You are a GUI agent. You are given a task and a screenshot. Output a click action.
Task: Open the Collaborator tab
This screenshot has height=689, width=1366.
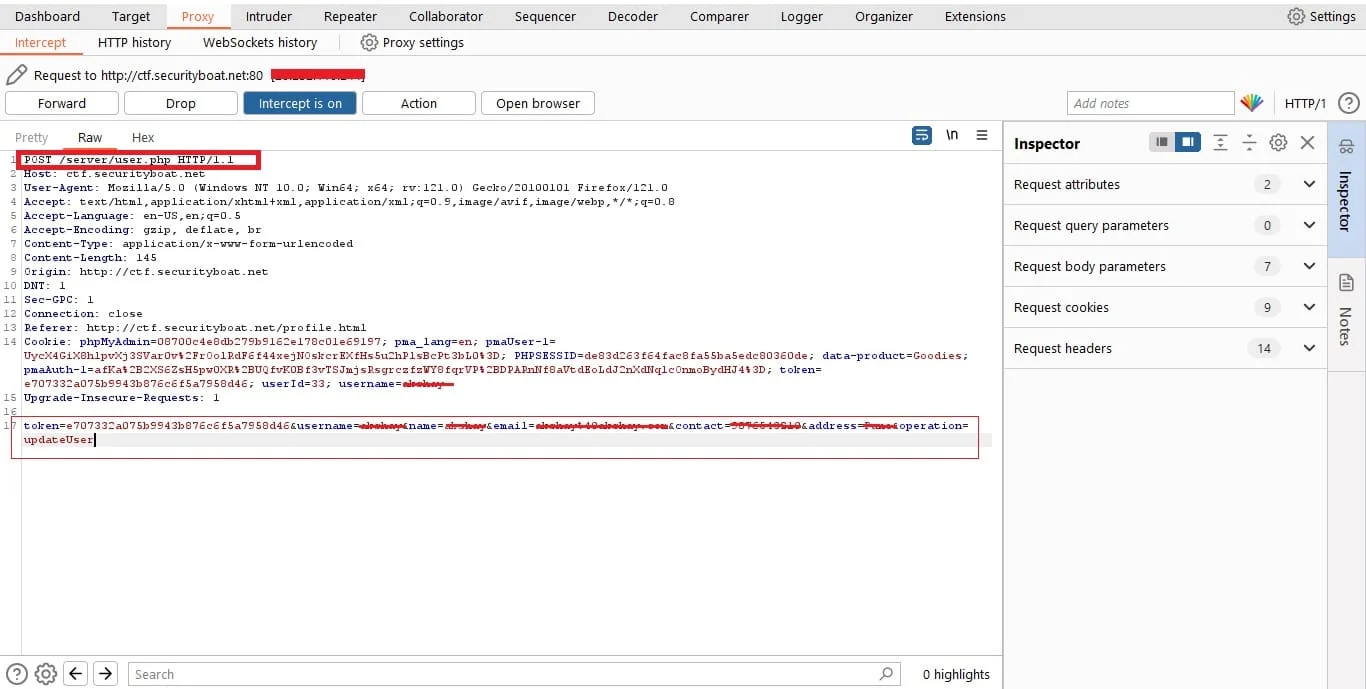pos(446,16)
